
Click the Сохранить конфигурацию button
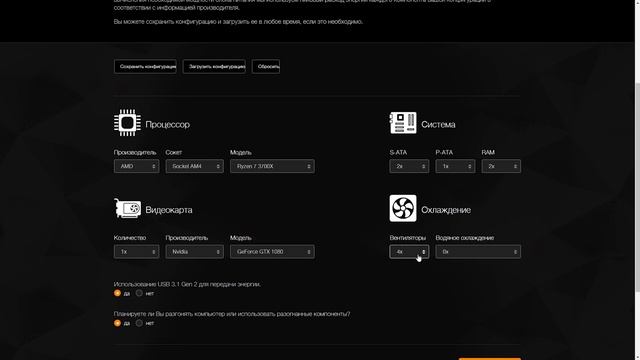[x=145, y=67]
